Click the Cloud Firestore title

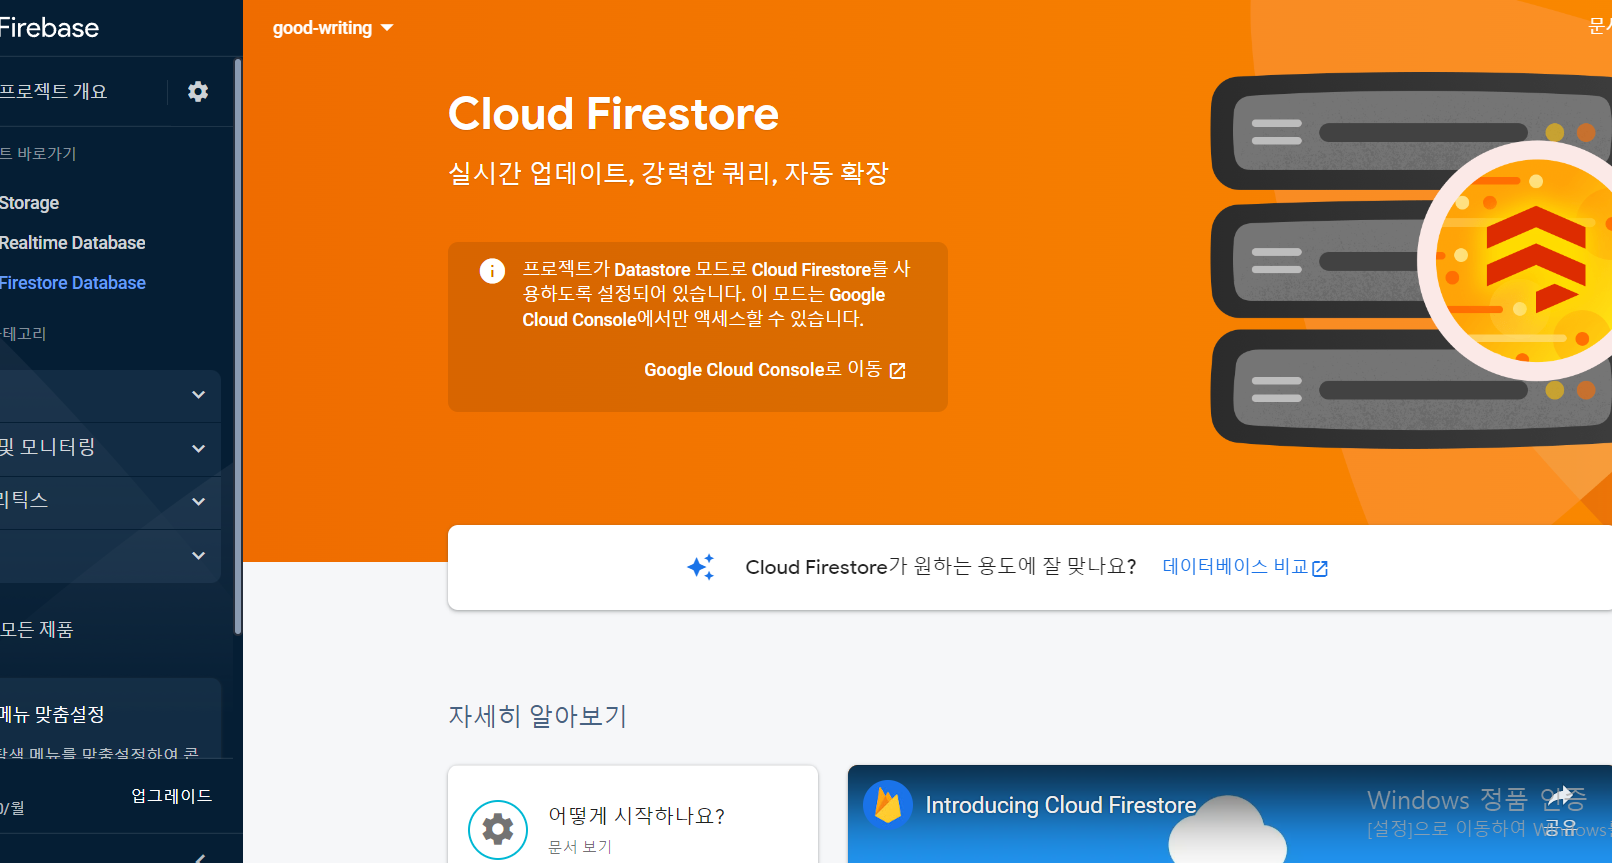[x=613, y=114]
